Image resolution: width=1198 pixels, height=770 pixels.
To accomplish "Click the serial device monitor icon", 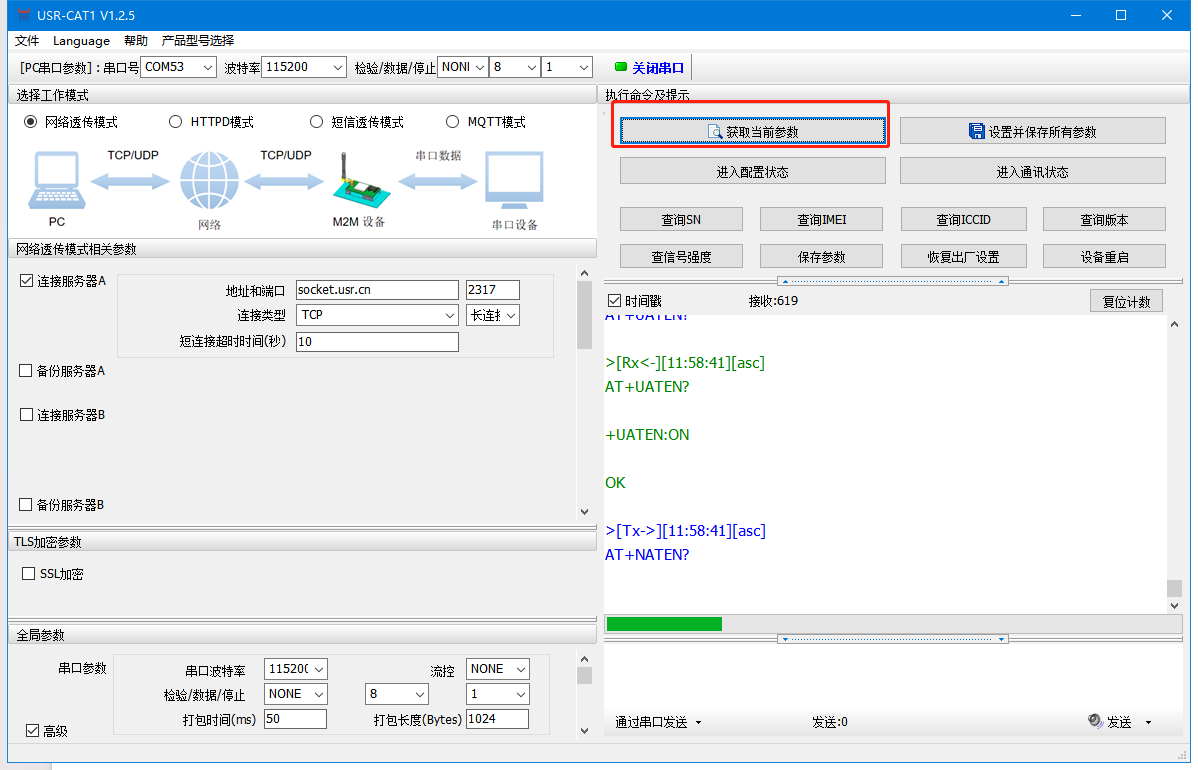I will (x=514, y=180).
